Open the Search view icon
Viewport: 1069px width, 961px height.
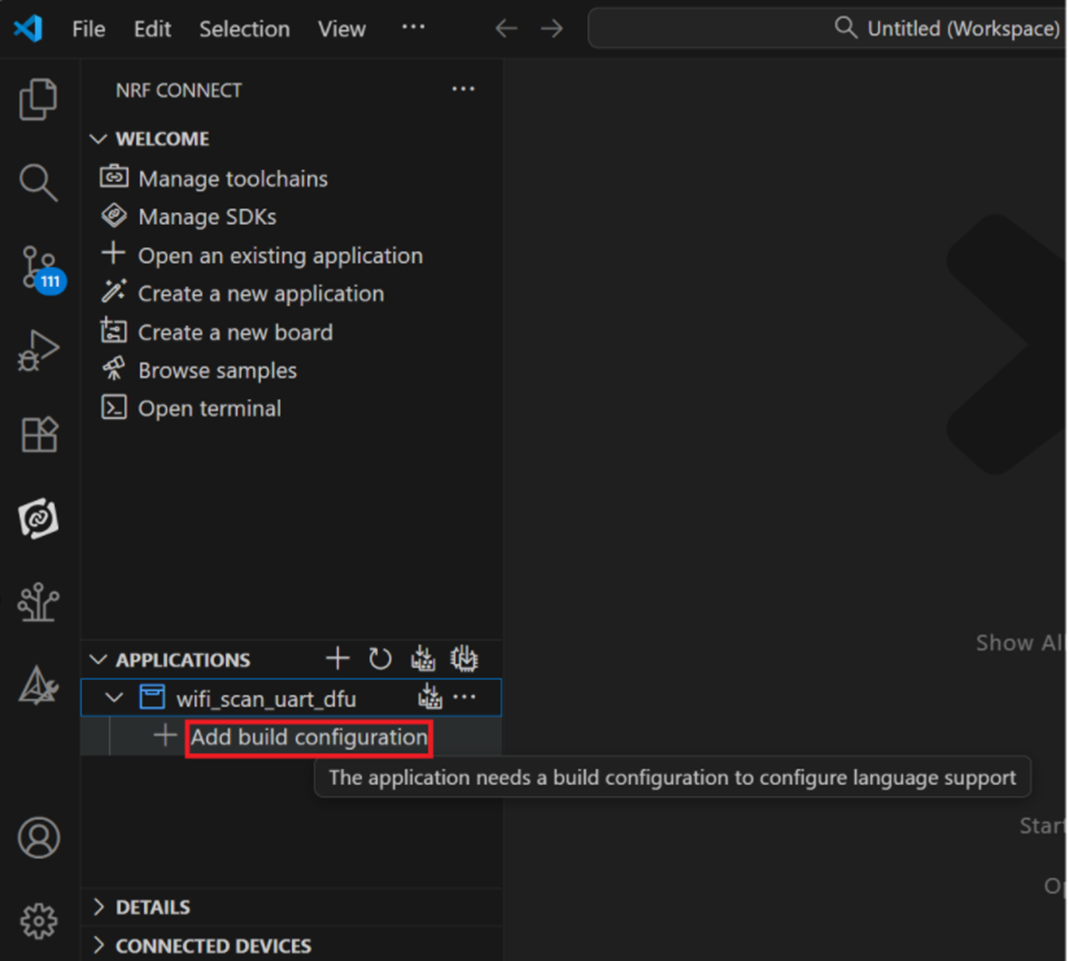point(39,183)
